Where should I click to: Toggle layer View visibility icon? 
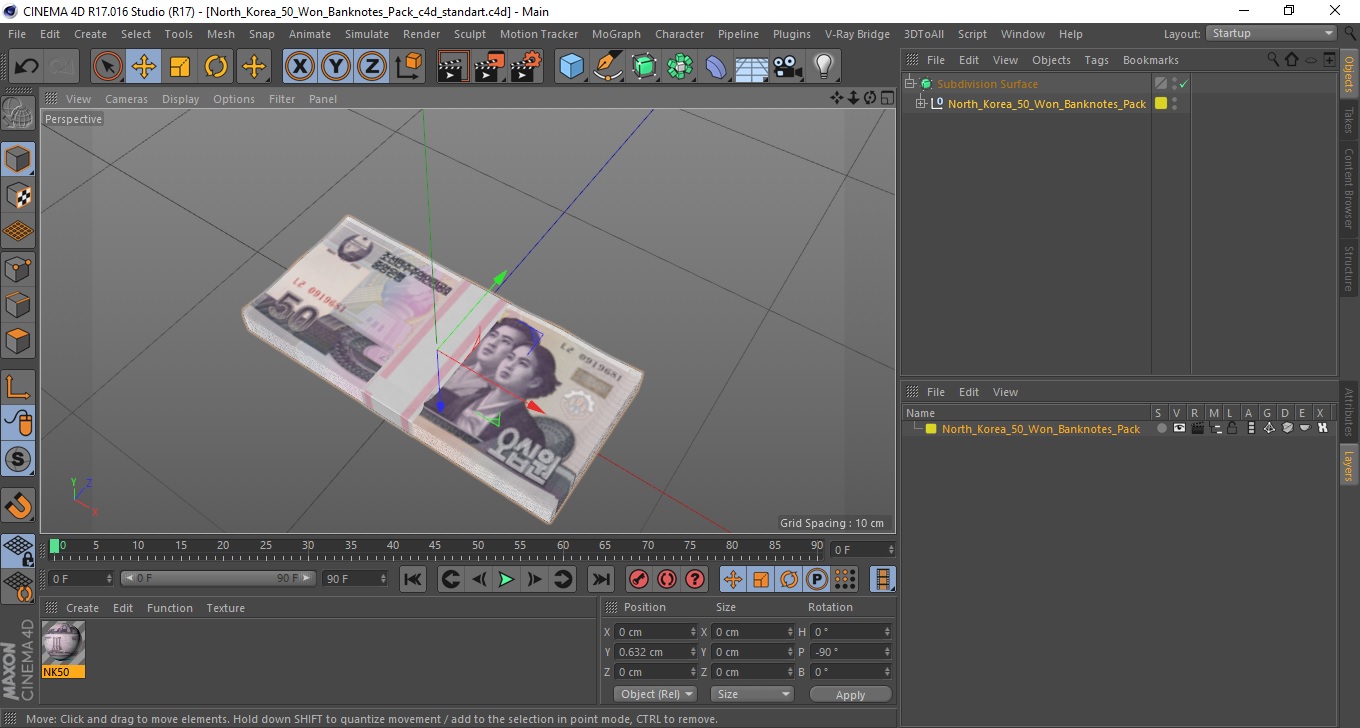point(1179,428)
